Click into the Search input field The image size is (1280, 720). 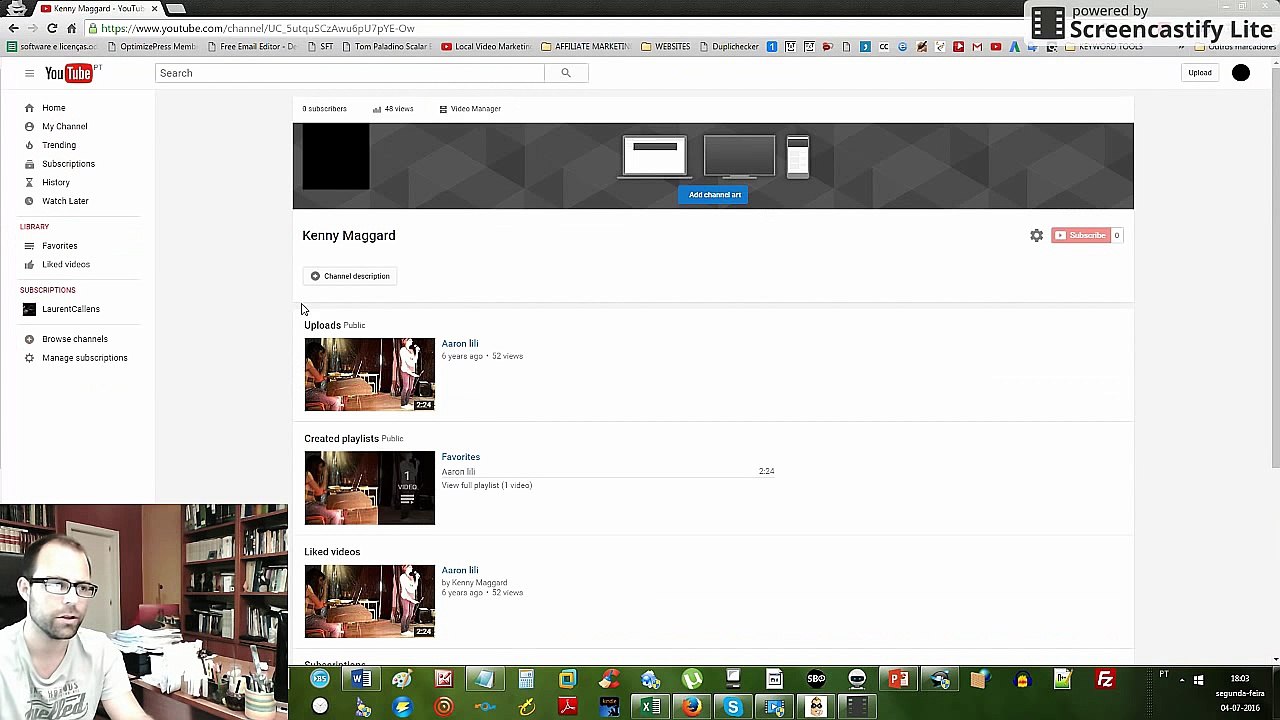click(350, 73)
